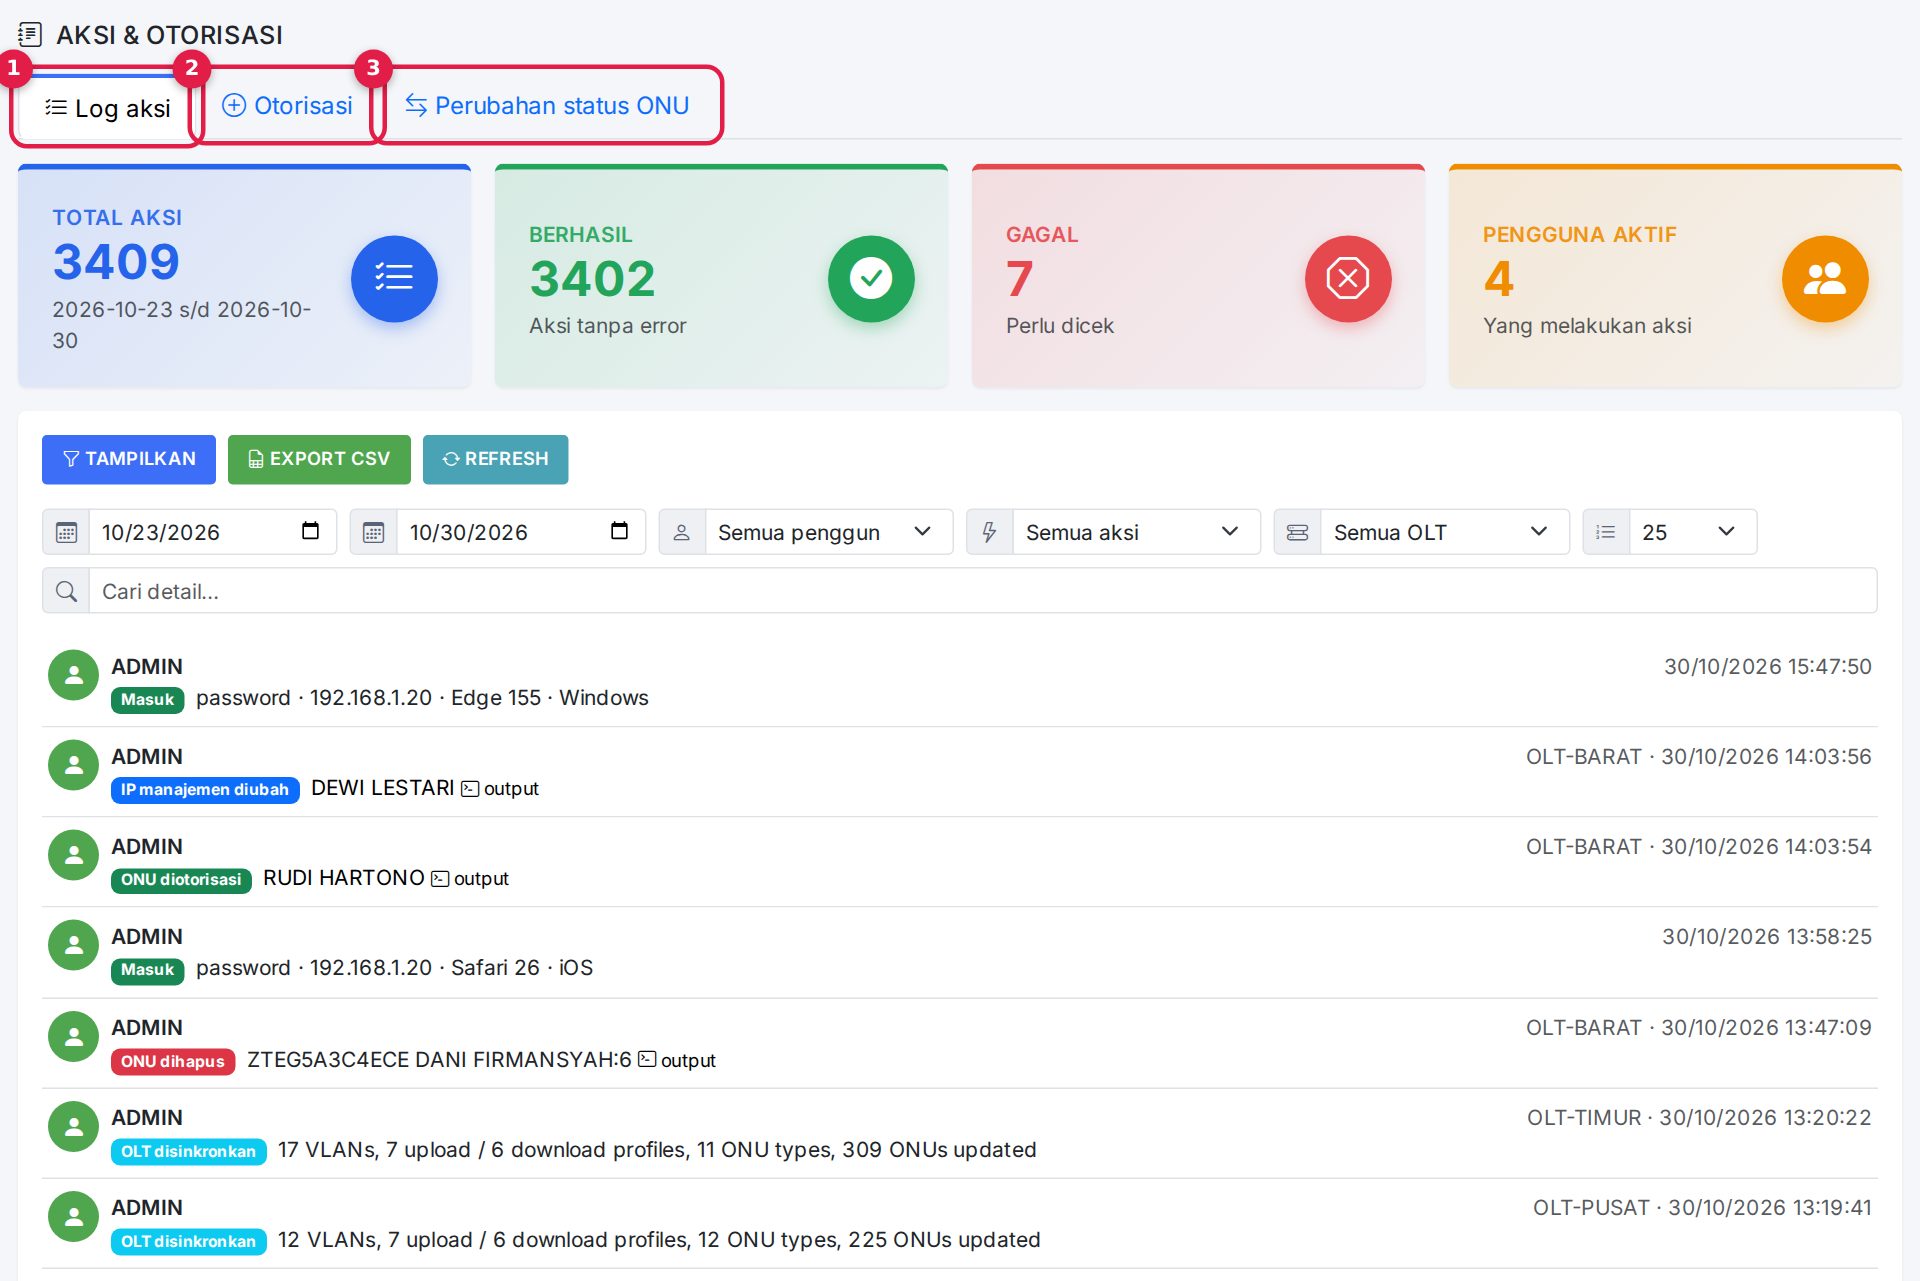Viewport: 1920px width, 1281px height.
Task: Focus the Cari detail search field
Action: point(983,591)
